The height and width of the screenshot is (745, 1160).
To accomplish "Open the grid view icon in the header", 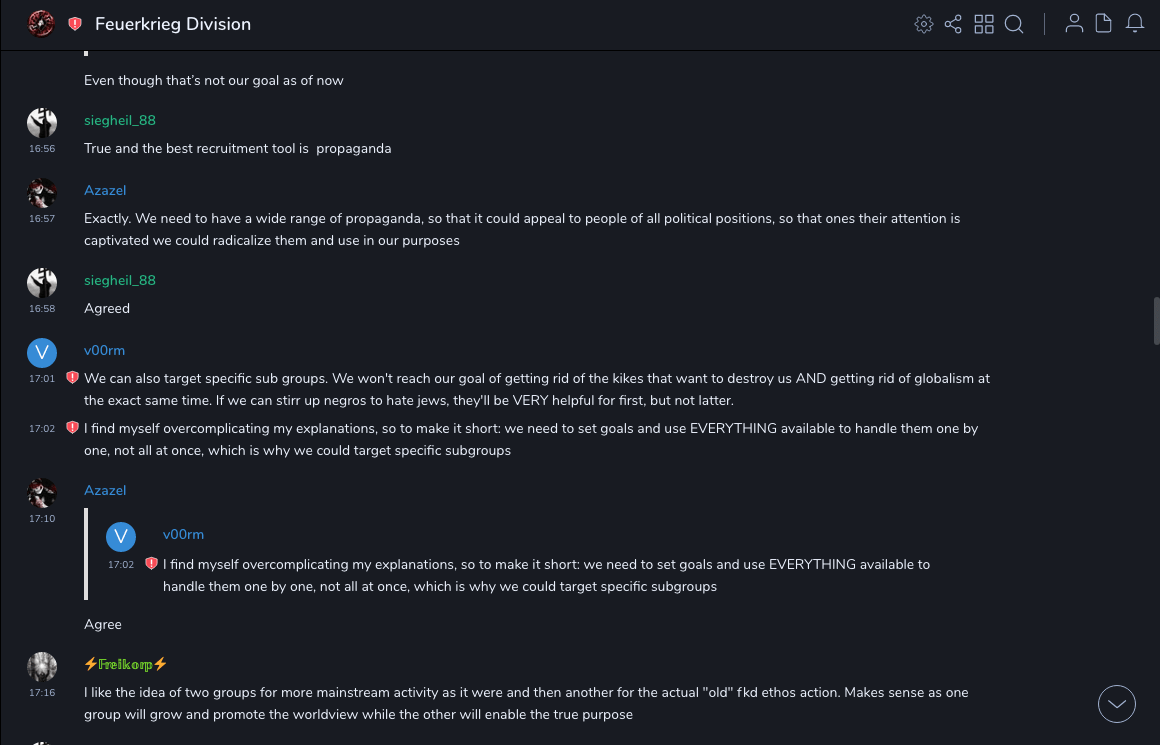I will click(x=984, y=24).
